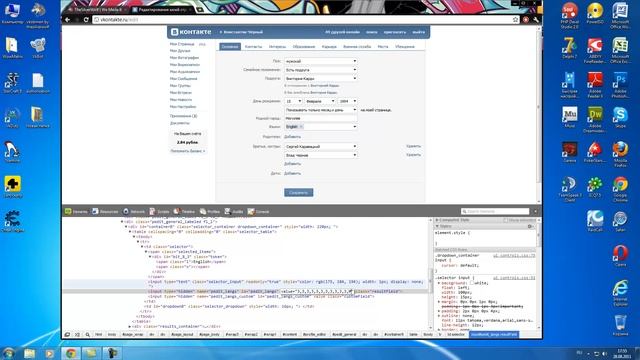Open the Elements panel in DevTools
640x360 pixels.
tap(76, 211)
